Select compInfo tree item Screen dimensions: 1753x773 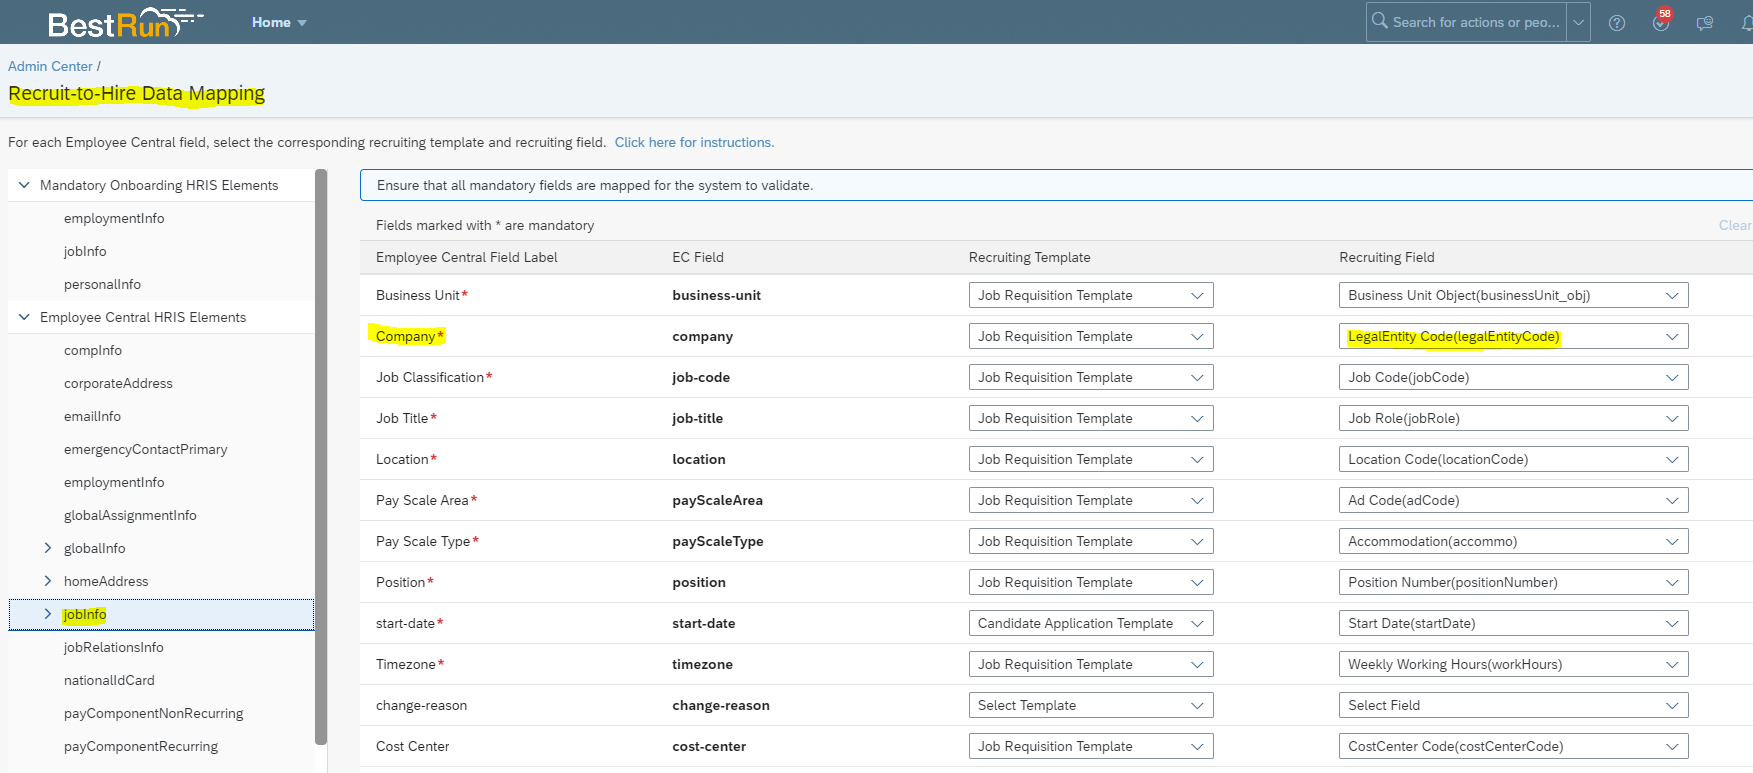pyautogui.click(x=93, y=350)
